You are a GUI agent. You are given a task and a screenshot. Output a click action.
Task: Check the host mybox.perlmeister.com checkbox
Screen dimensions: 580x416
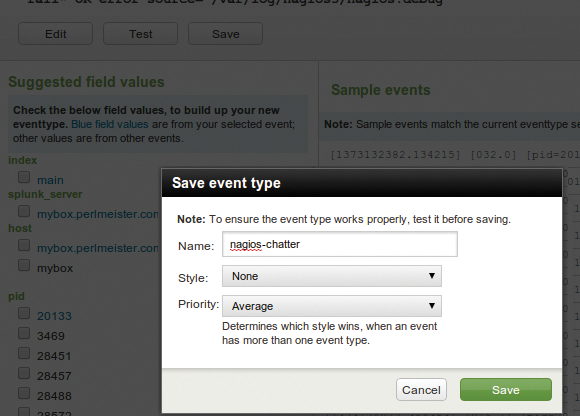point(24,245)
